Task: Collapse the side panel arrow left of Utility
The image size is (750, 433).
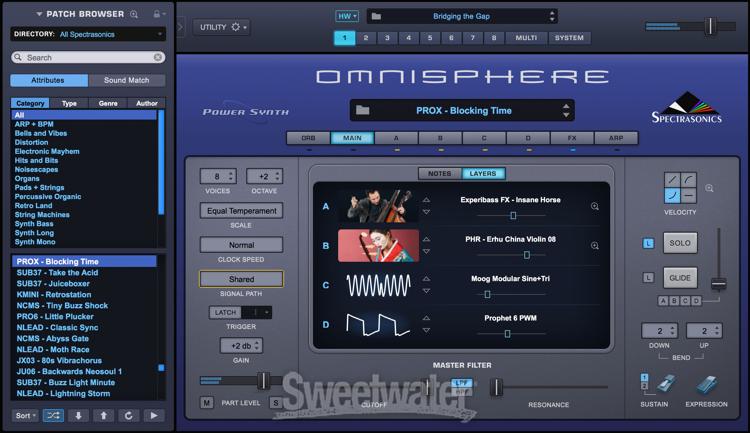Action: (180, 27)
